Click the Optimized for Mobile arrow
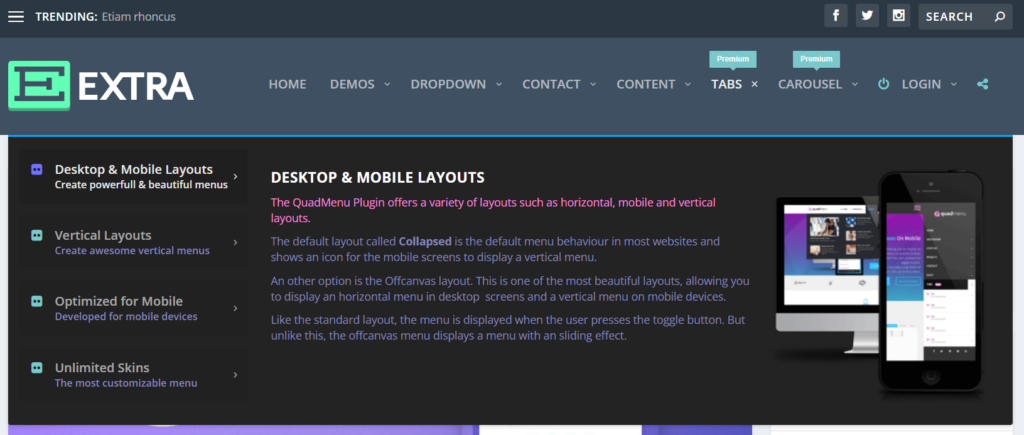The width and height of the screenshot is (1024, 435). coord(235,308)
